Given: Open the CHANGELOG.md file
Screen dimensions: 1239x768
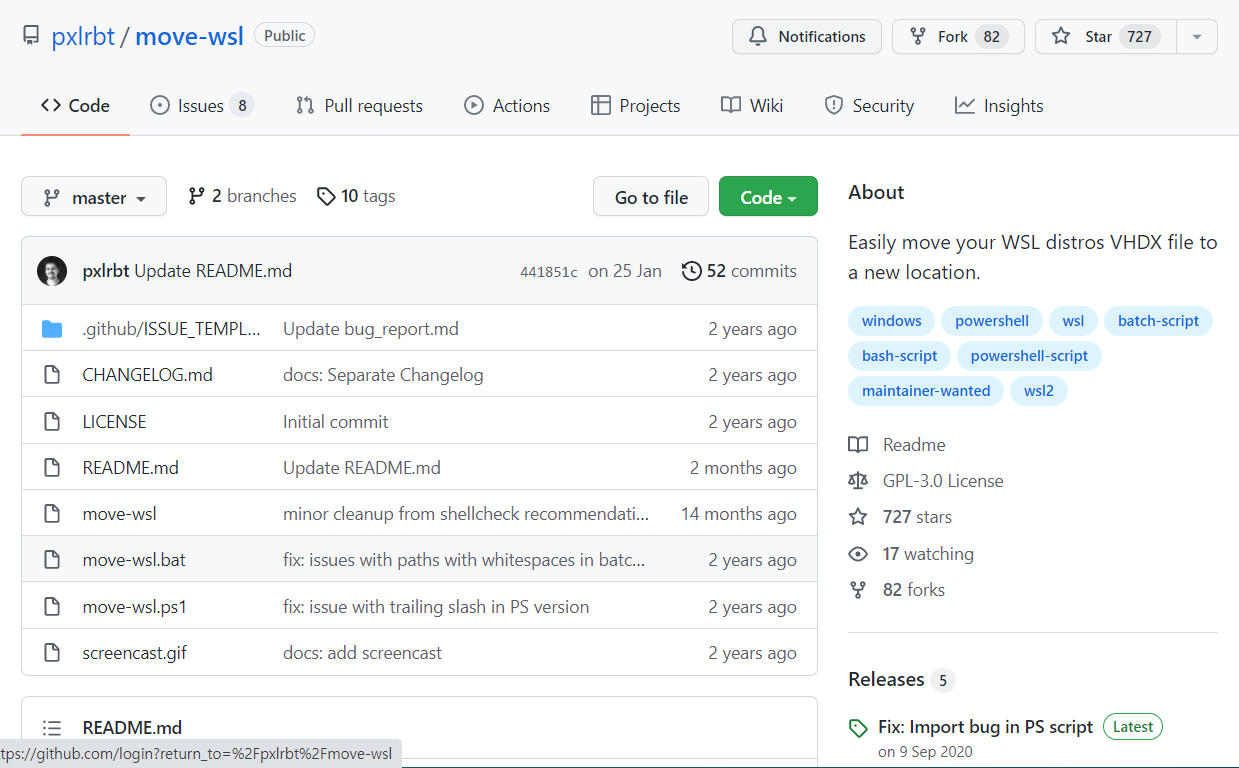Looking at the screenshot, I should (x=147, y=375).
